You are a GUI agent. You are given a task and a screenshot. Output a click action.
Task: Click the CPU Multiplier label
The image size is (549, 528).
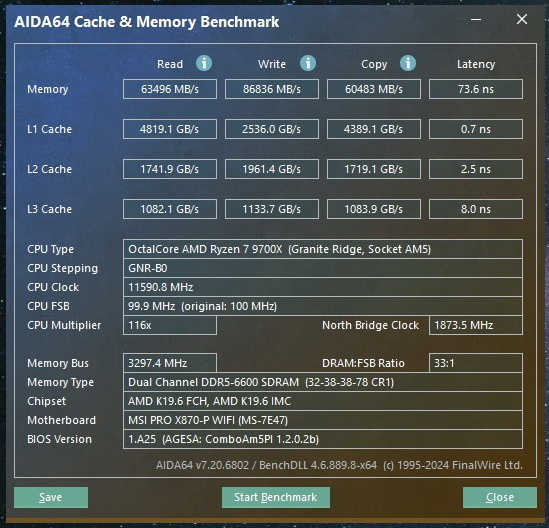64,325
